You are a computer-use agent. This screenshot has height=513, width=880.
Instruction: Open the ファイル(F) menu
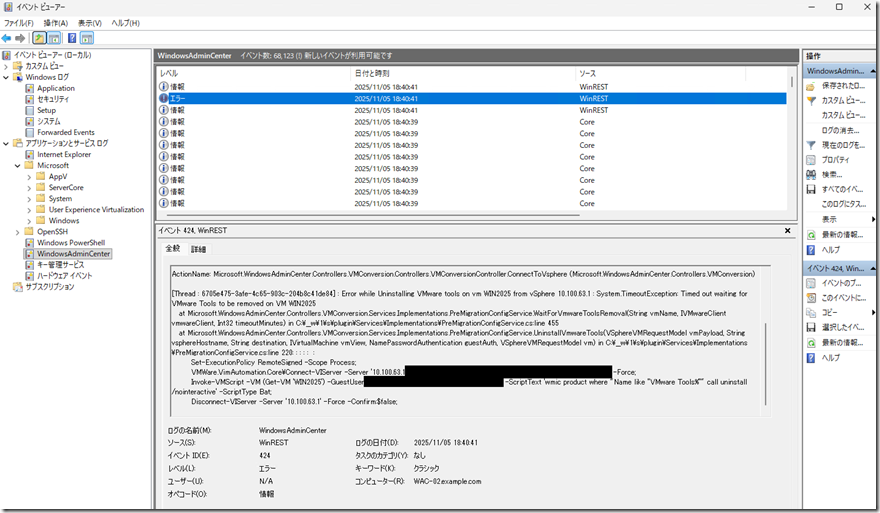click(18, 22)
